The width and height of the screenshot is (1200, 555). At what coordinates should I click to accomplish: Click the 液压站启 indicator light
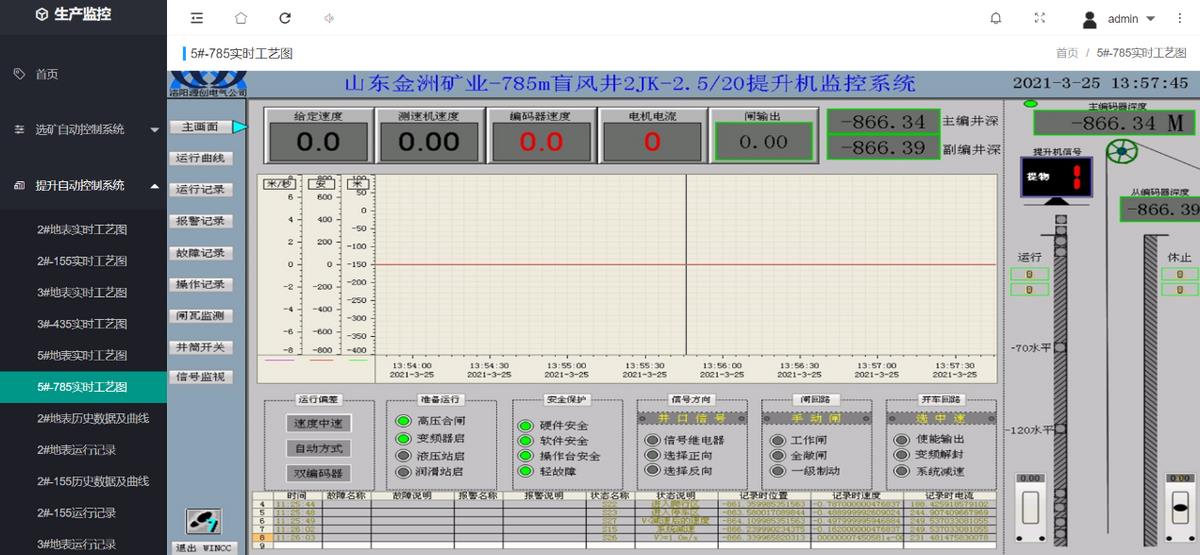pos(403,455)
